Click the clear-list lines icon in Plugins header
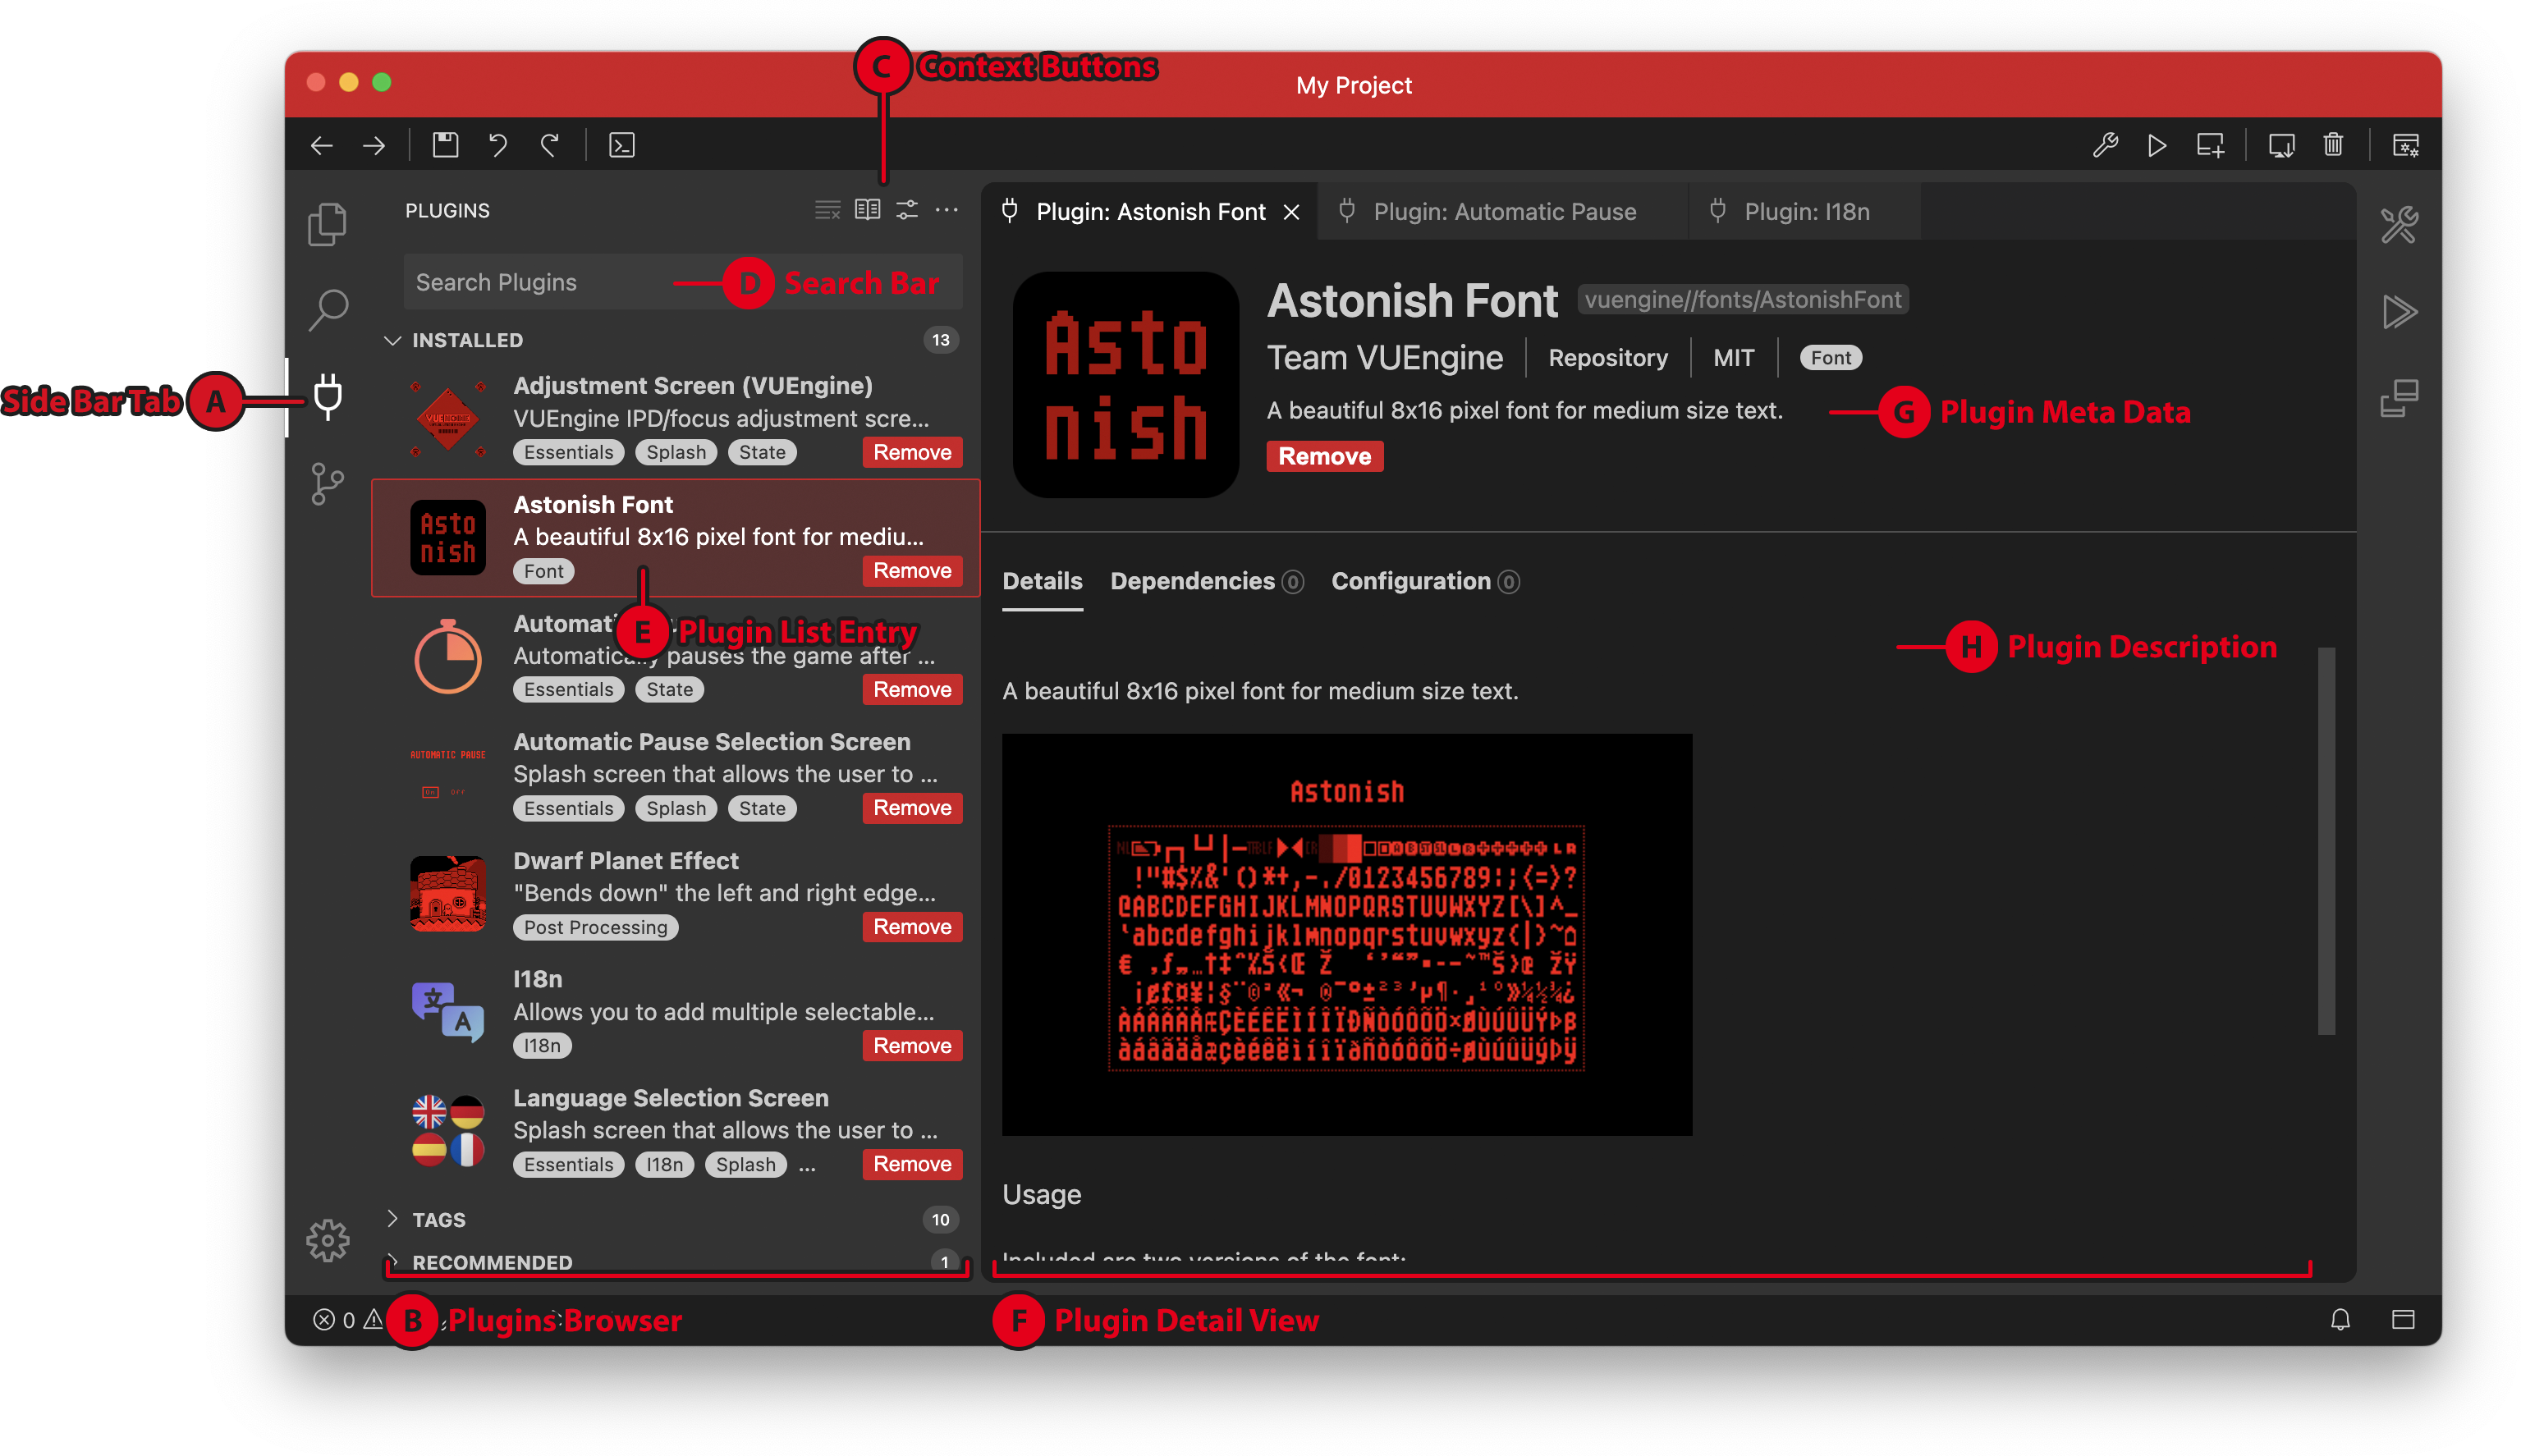The height and width of the screenshot is (1456, 2521). point(827,210)
